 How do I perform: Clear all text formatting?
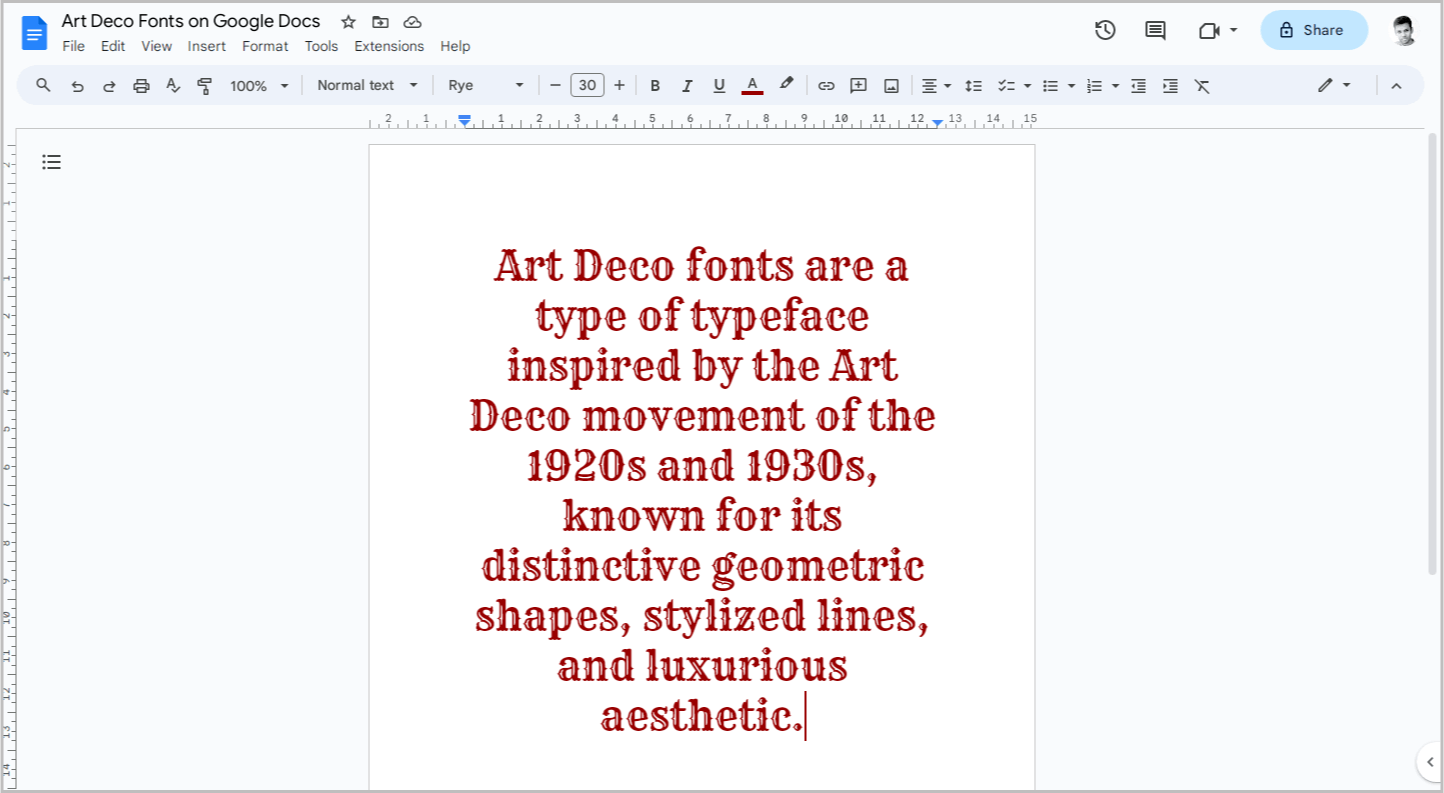point(1202,85)
